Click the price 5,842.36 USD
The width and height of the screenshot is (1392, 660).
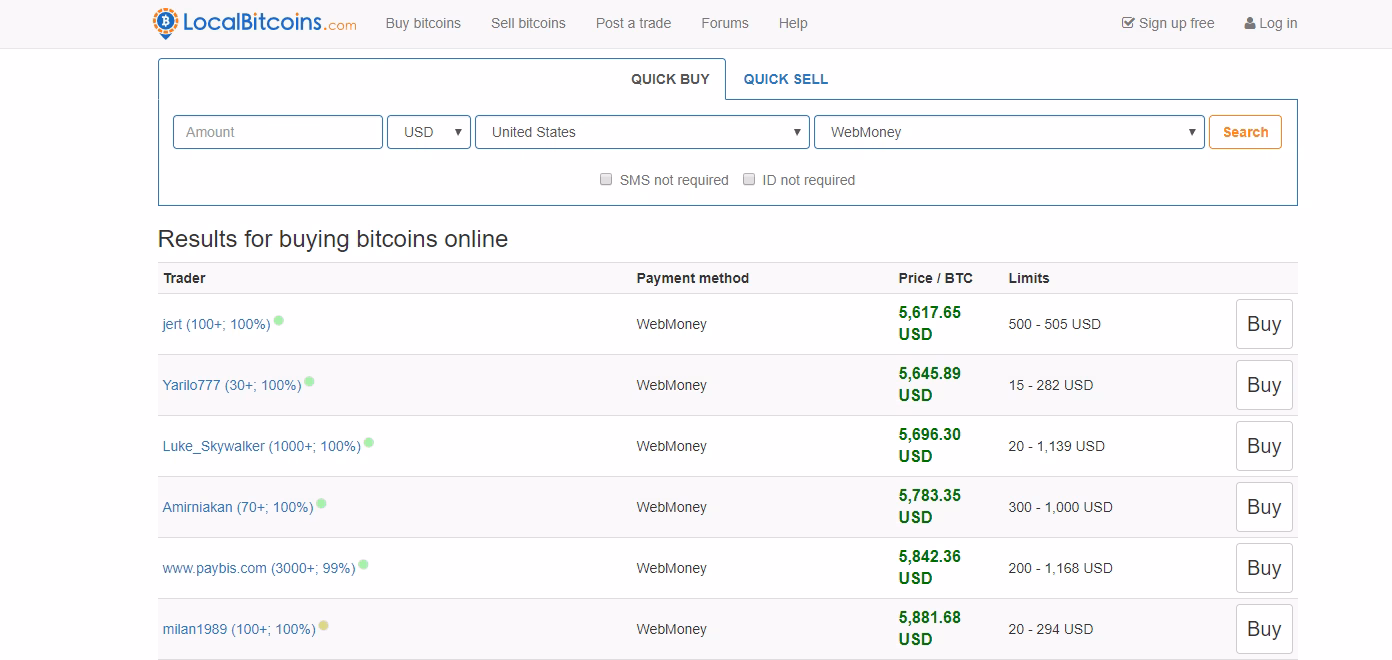(930, 567)
